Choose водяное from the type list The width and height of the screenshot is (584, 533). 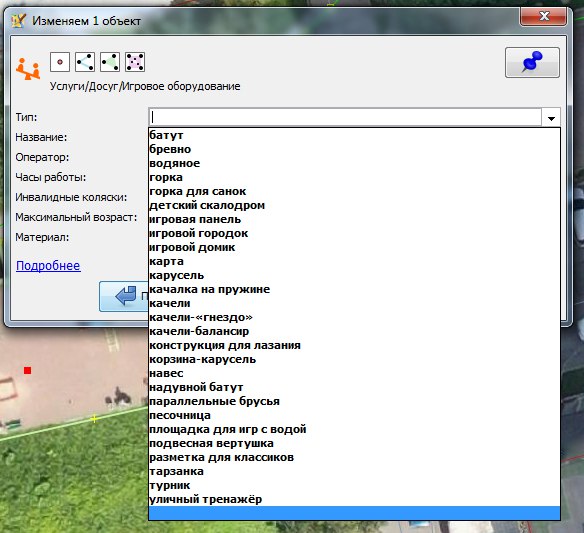tap(354, 164)
